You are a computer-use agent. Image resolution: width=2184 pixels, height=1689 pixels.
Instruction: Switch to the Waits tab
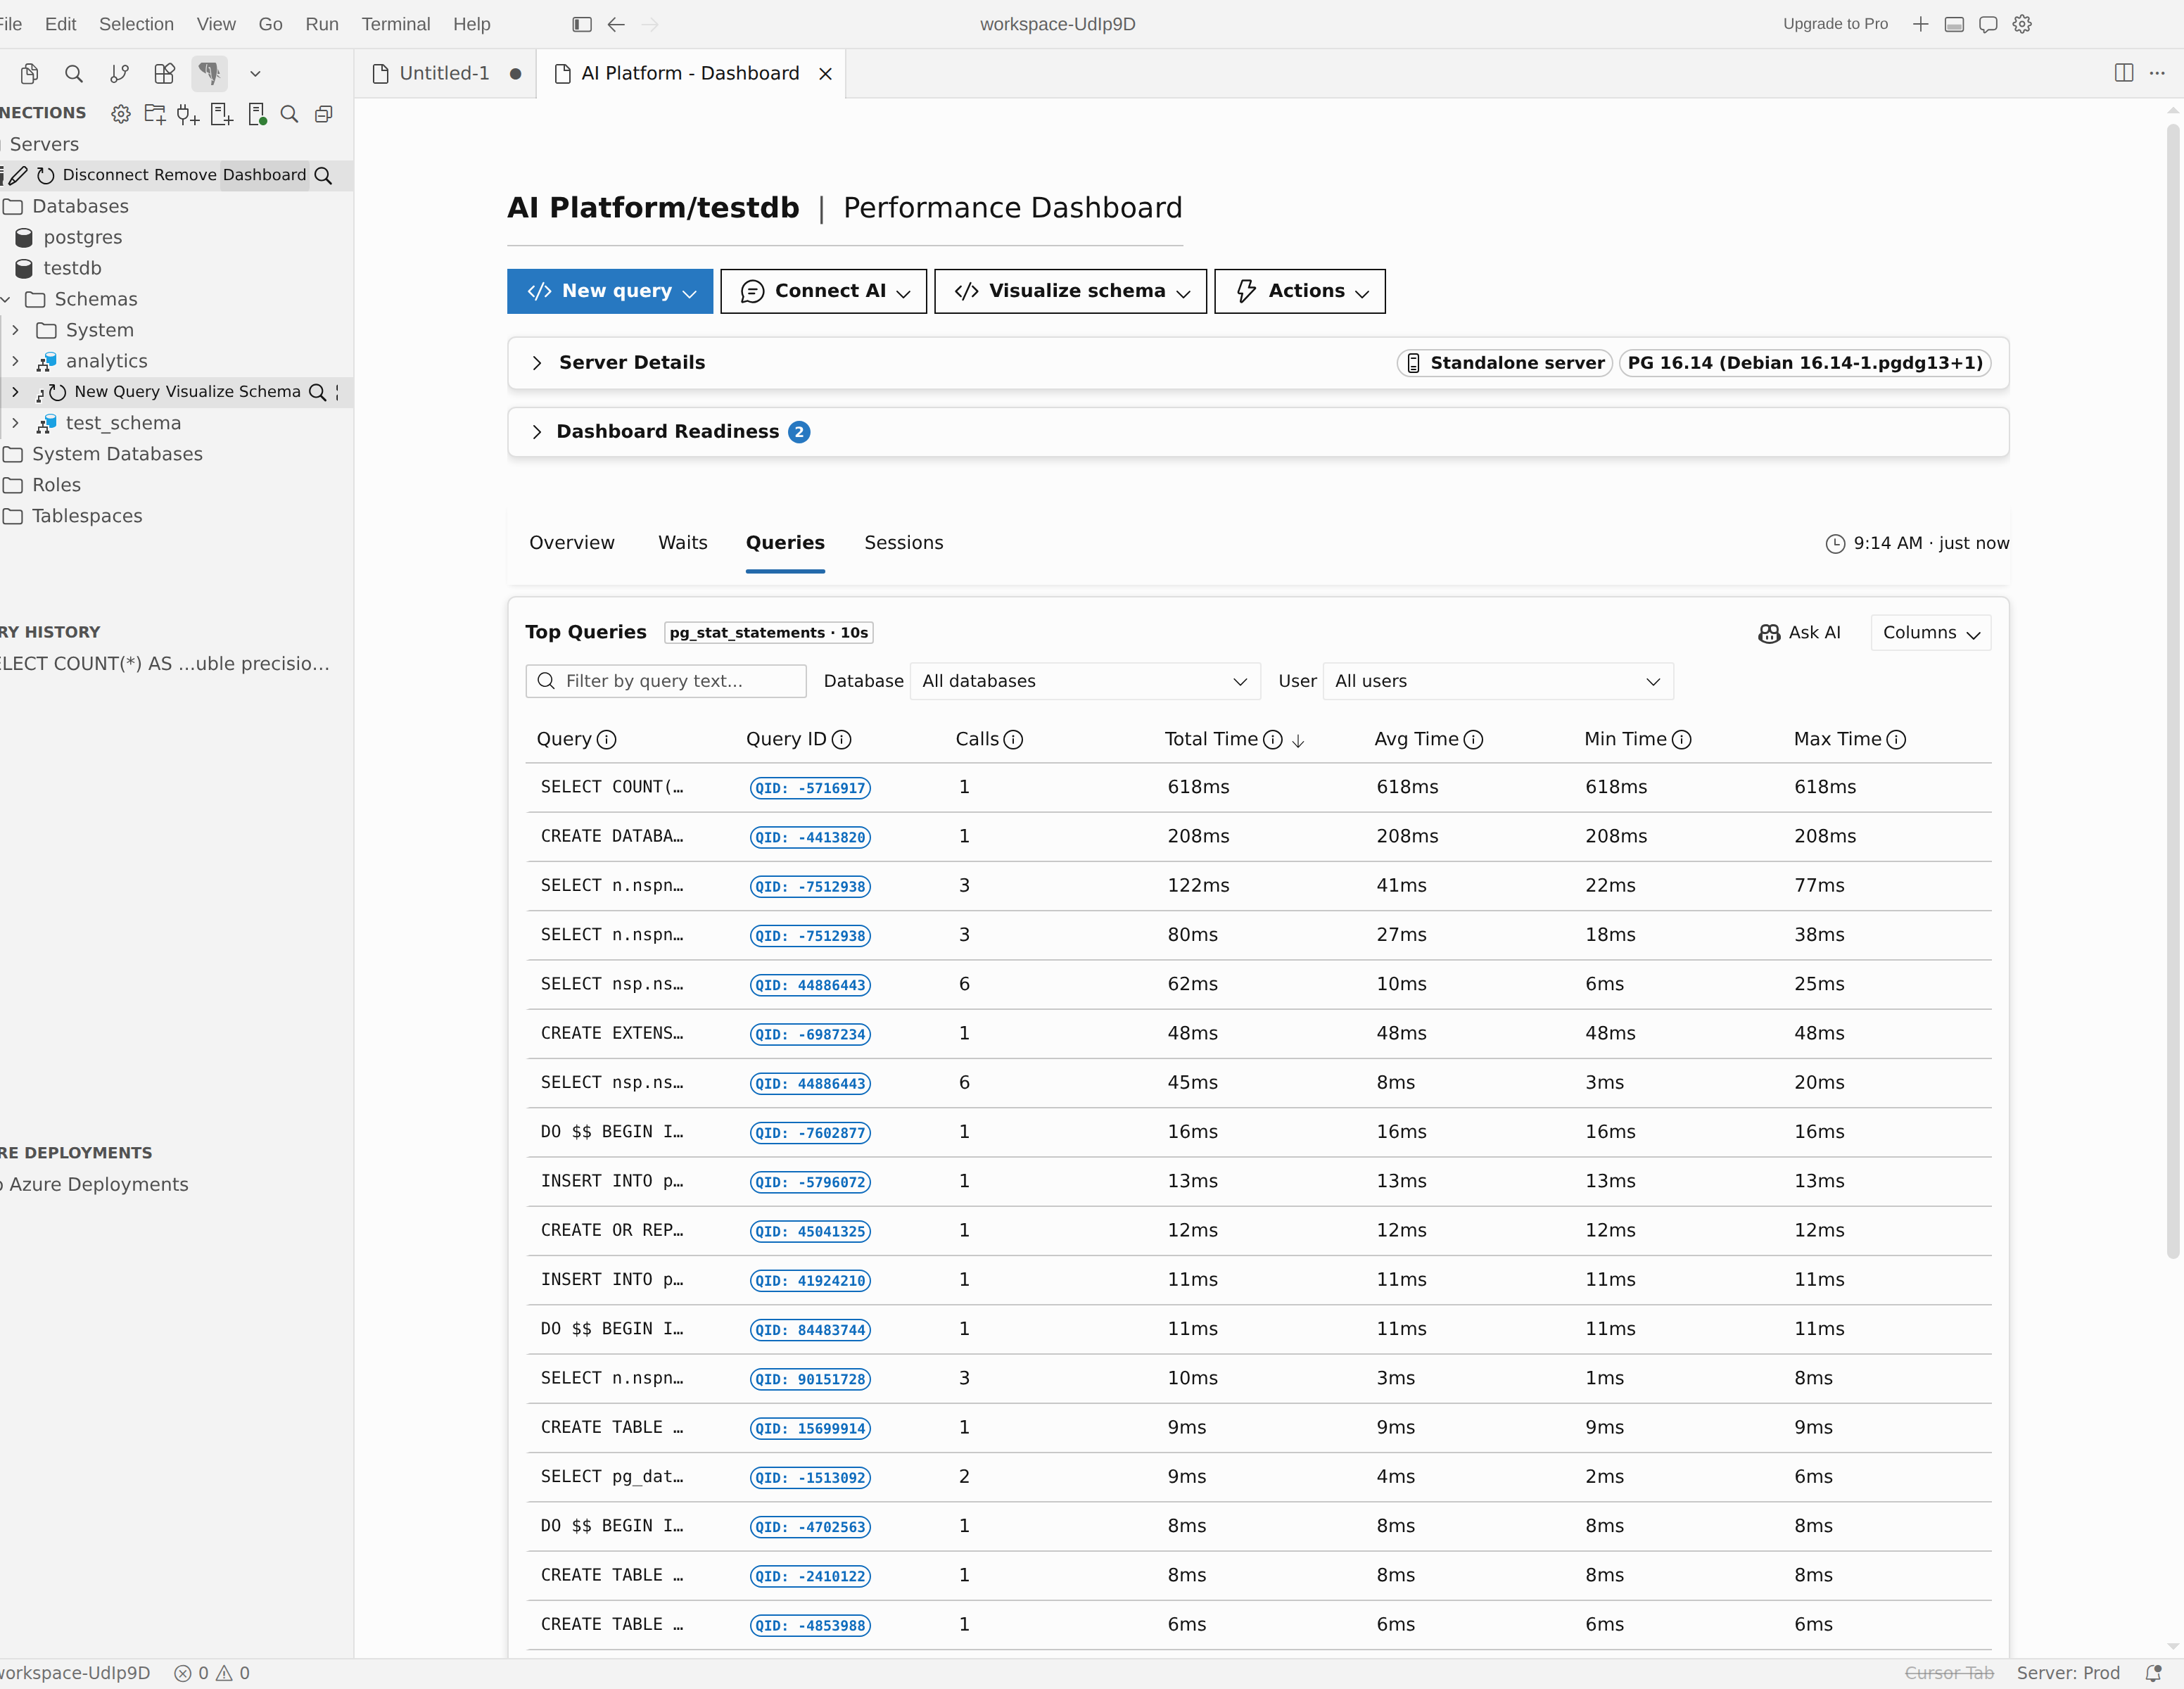click(x=683, y=543)
